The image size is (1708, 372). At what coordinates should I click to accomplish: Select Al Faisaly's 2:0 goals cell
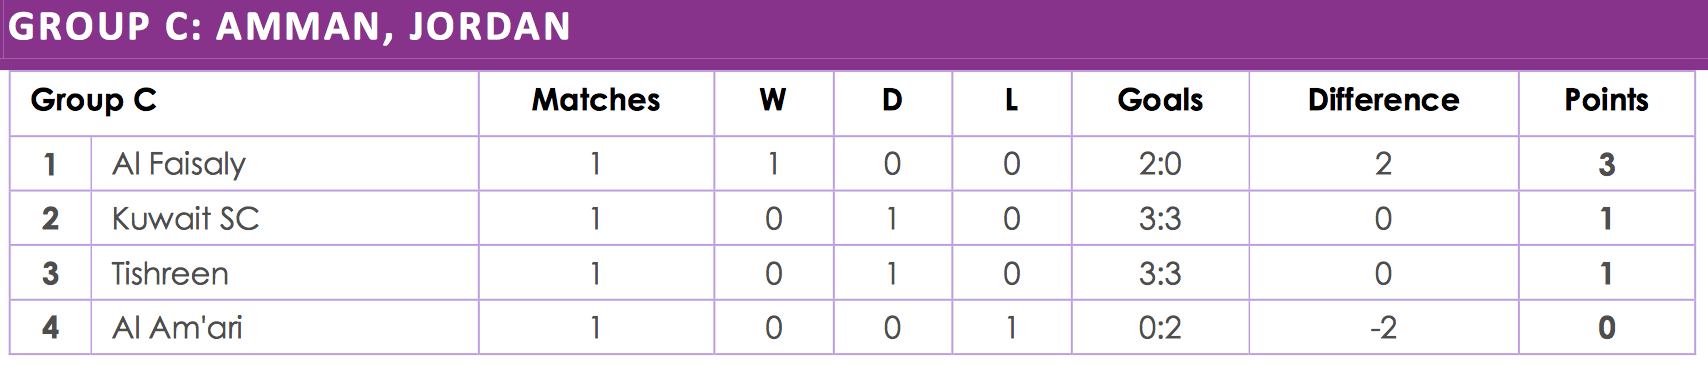1160,164
